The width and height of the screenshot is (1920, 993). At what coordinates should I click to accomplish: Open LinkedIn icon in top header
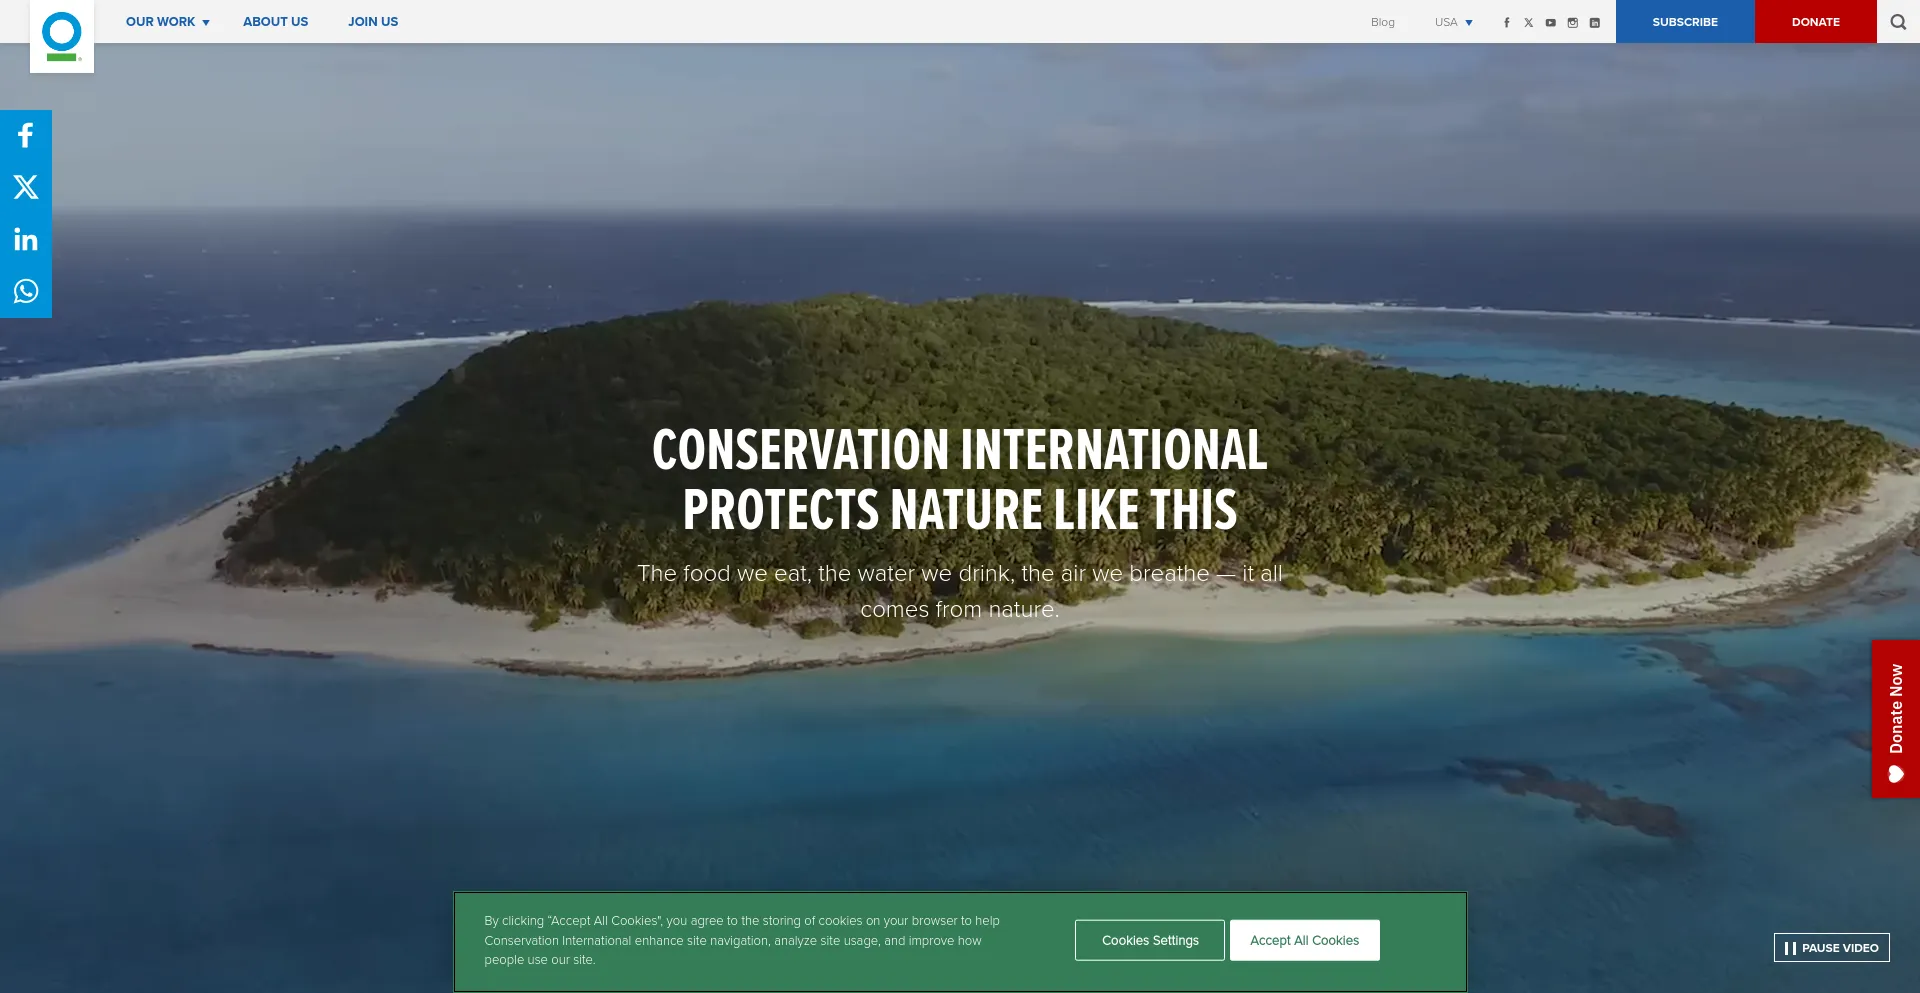[1594, 22]
